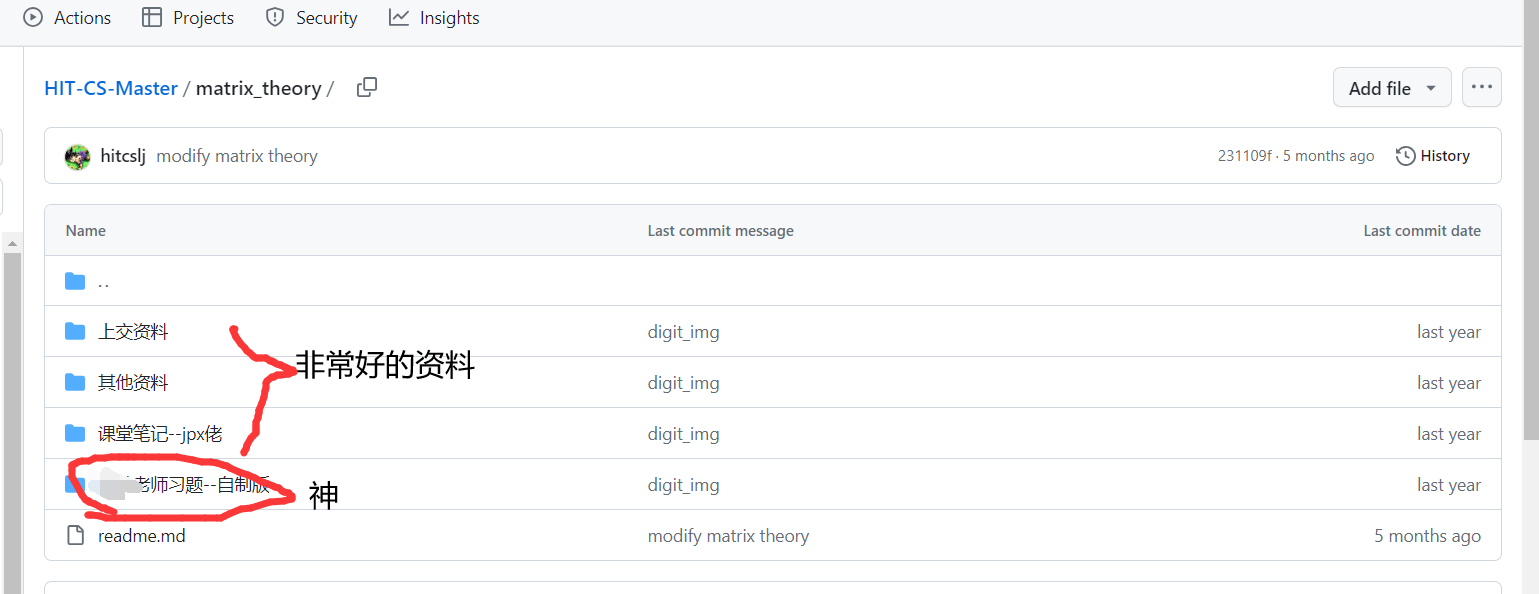Click the hitcslj user avatar
1539x594 pixels.
(77, 157)
